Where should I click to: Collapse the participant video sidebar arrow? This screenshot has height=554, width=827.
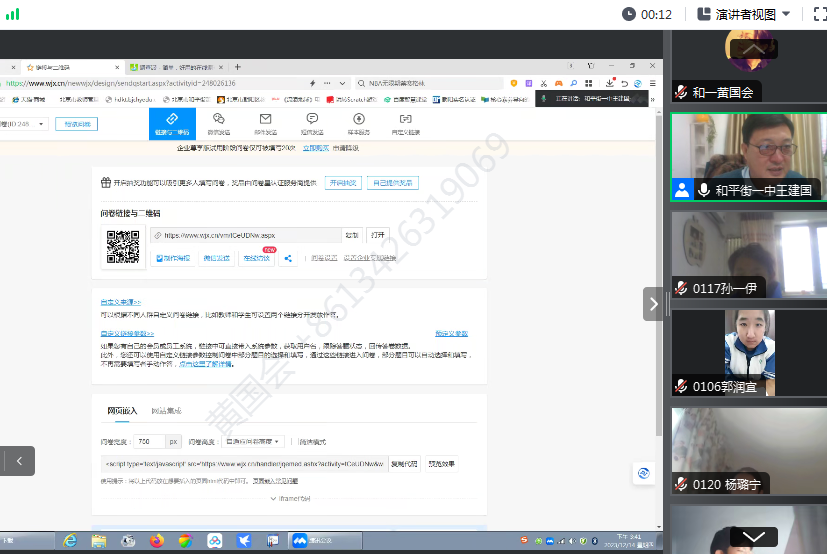pyautogui.click(x=654, y=303)
